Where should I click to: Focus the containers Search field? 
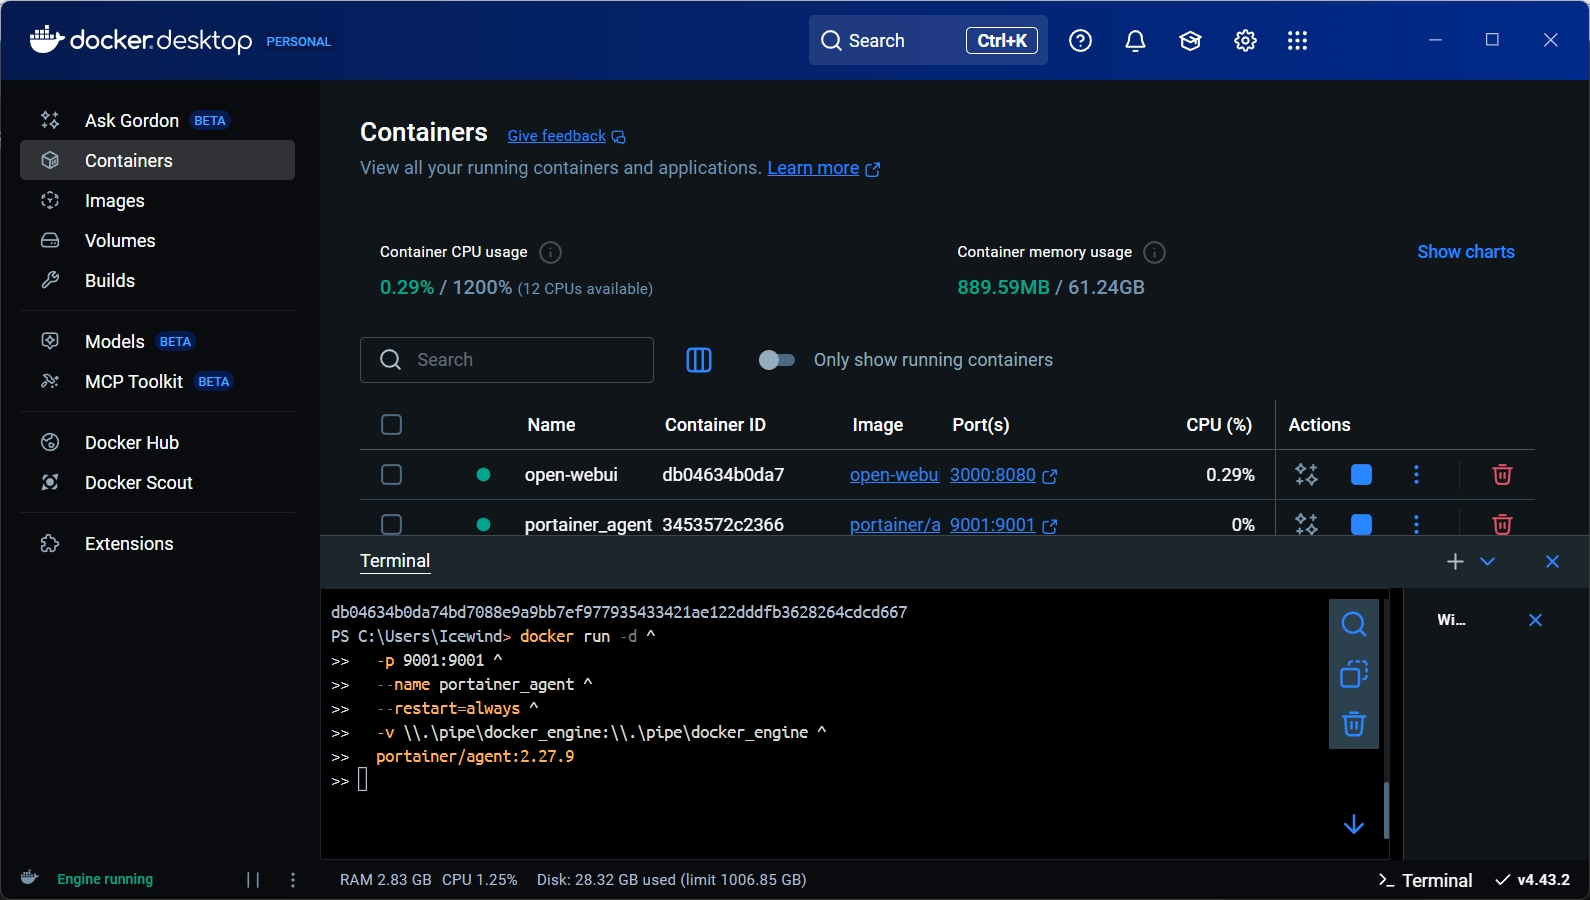[507, 360]
